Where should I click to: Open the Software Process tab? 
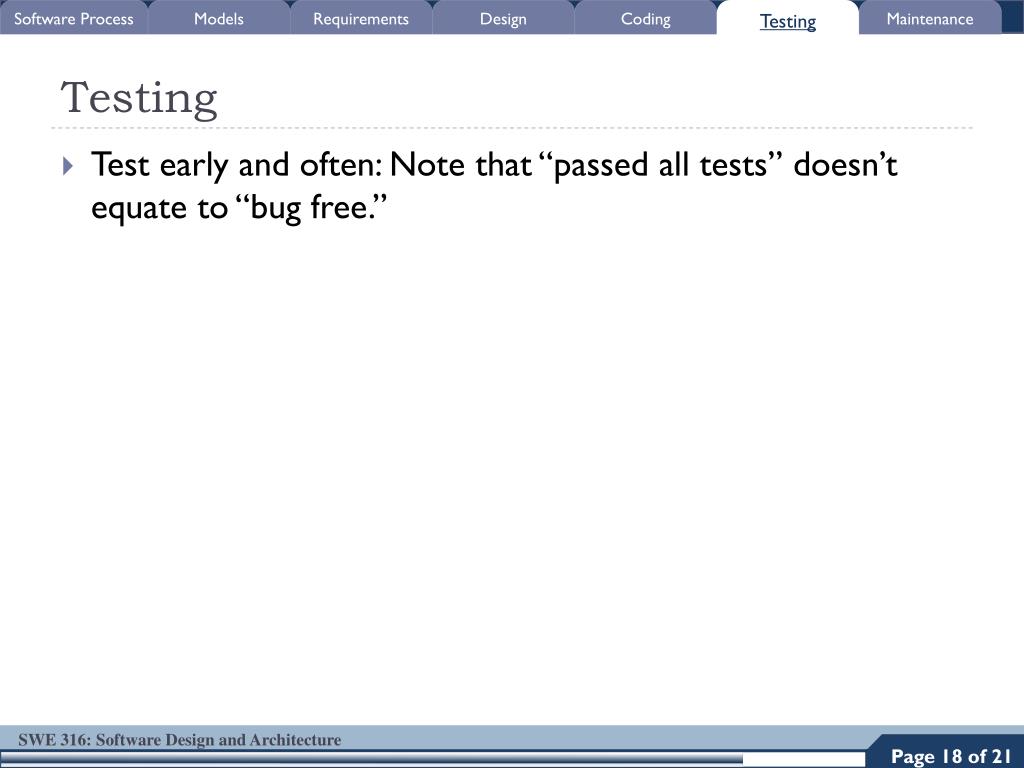tap(74, 18)
